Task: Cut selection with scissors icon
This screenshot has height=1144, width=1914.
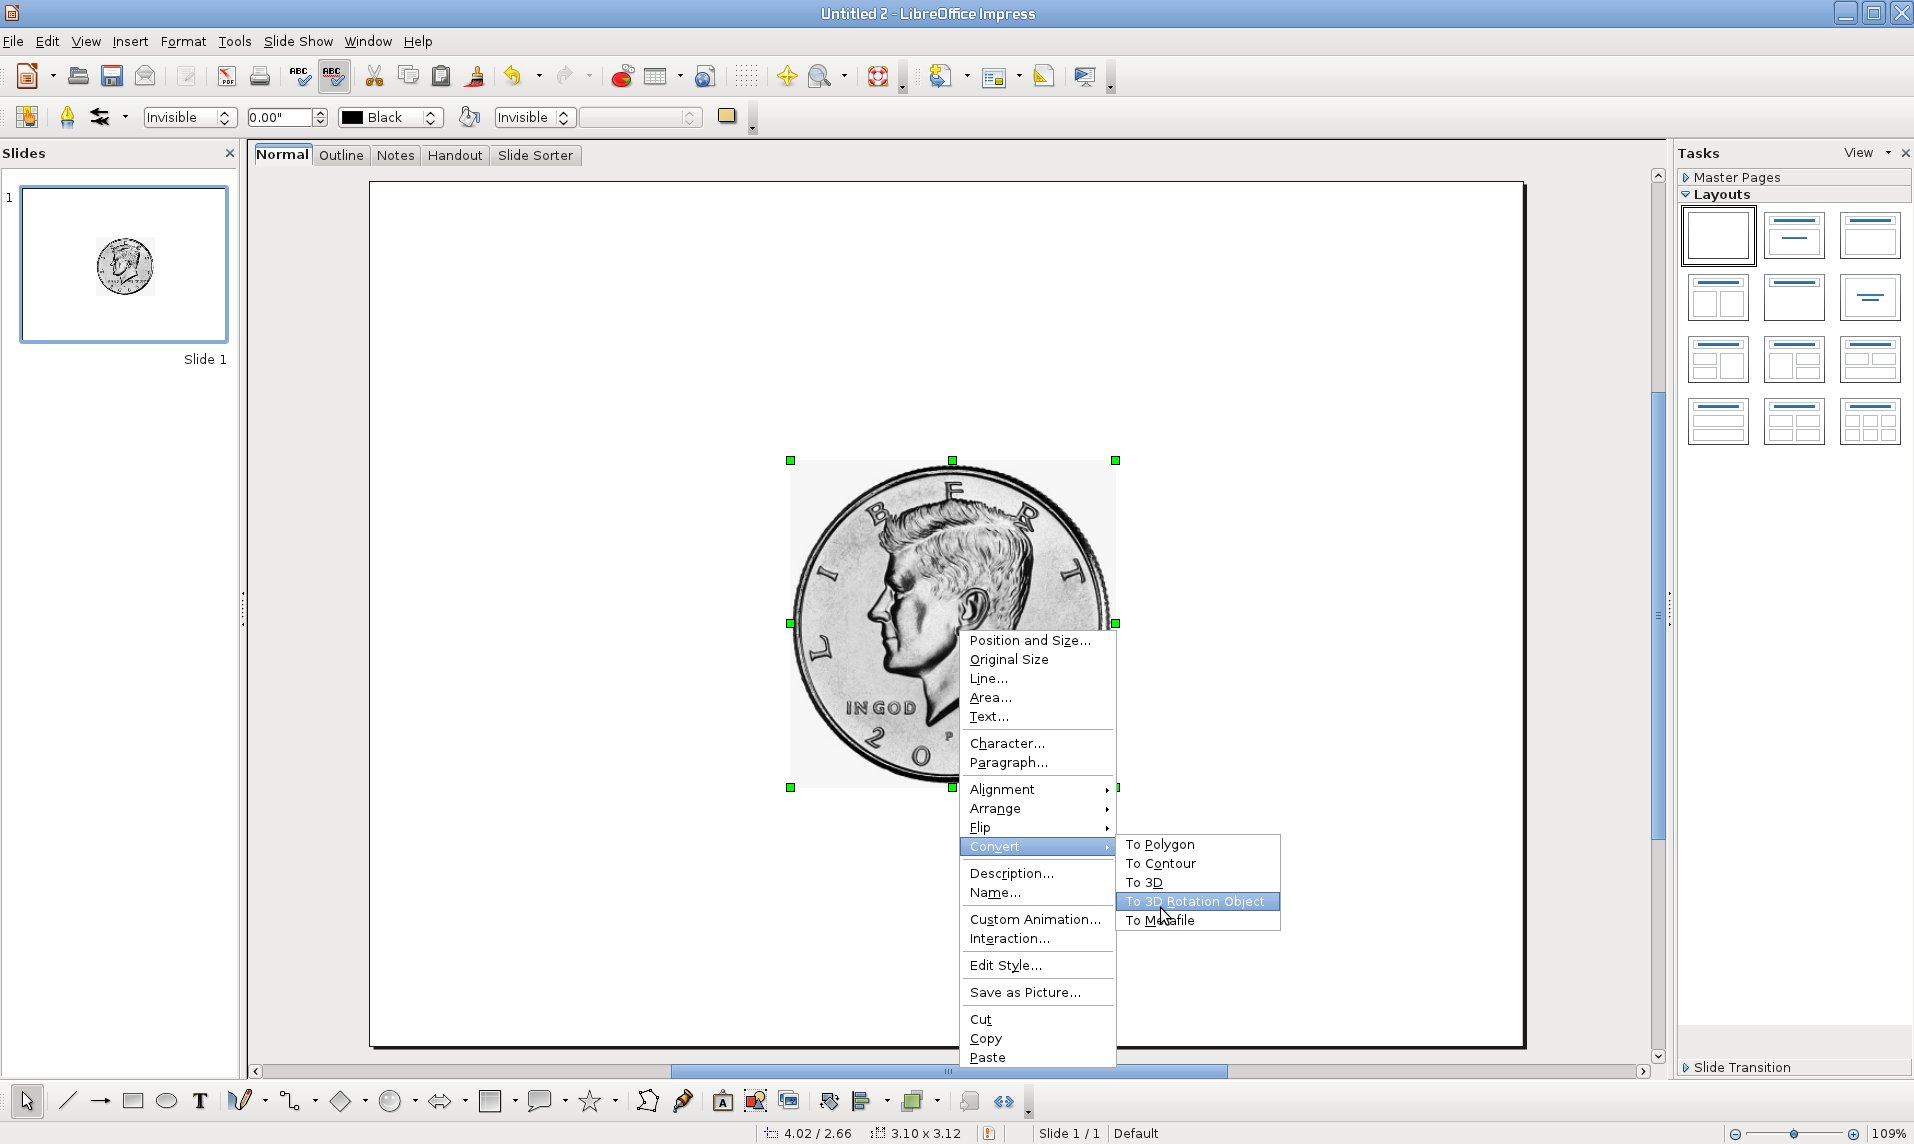Action: tap(374, 76)
